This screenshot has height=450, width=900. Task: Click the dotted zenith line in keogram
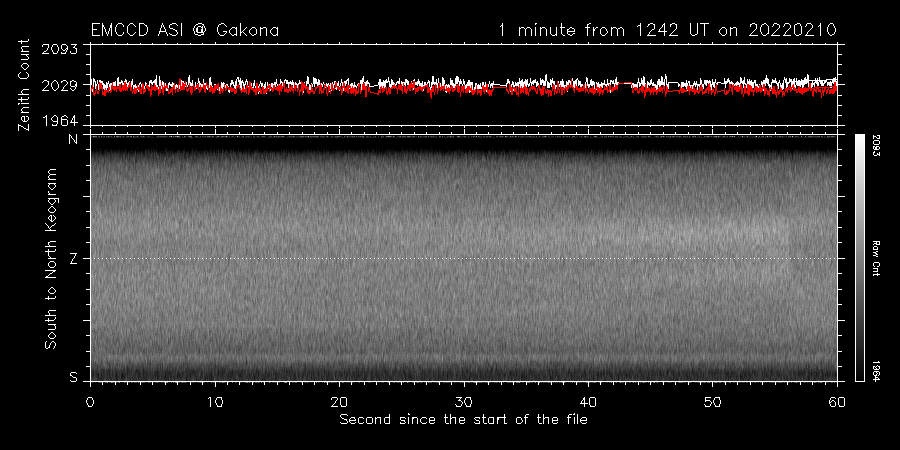click(464, 258)
